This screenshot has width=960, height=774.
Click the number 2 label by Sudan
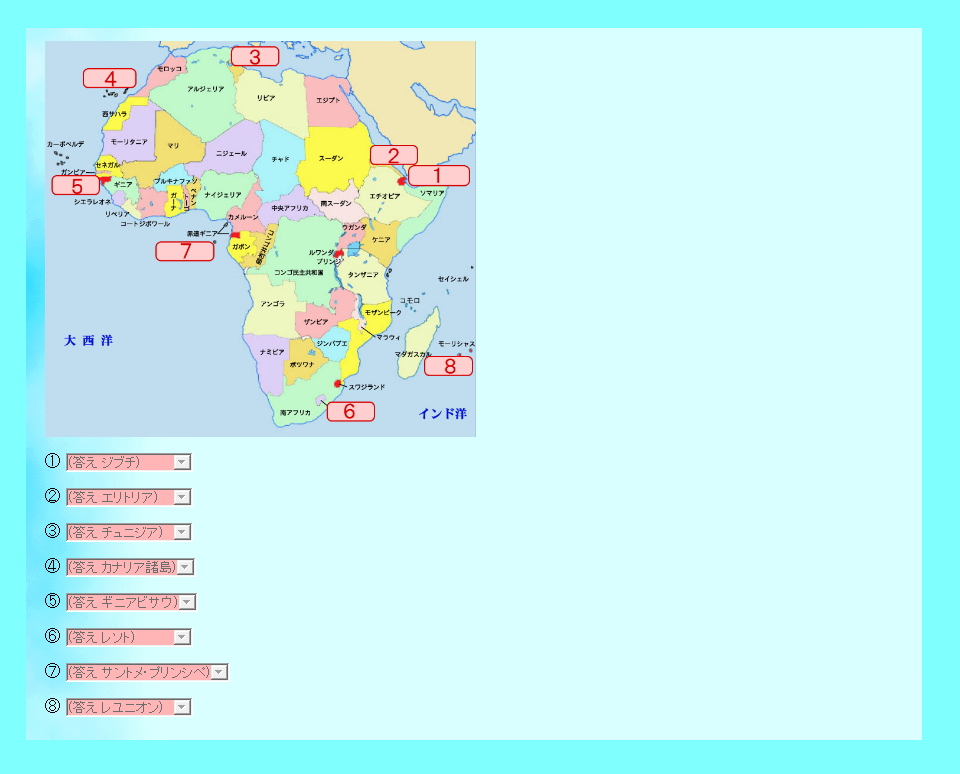tap(394, 155)
